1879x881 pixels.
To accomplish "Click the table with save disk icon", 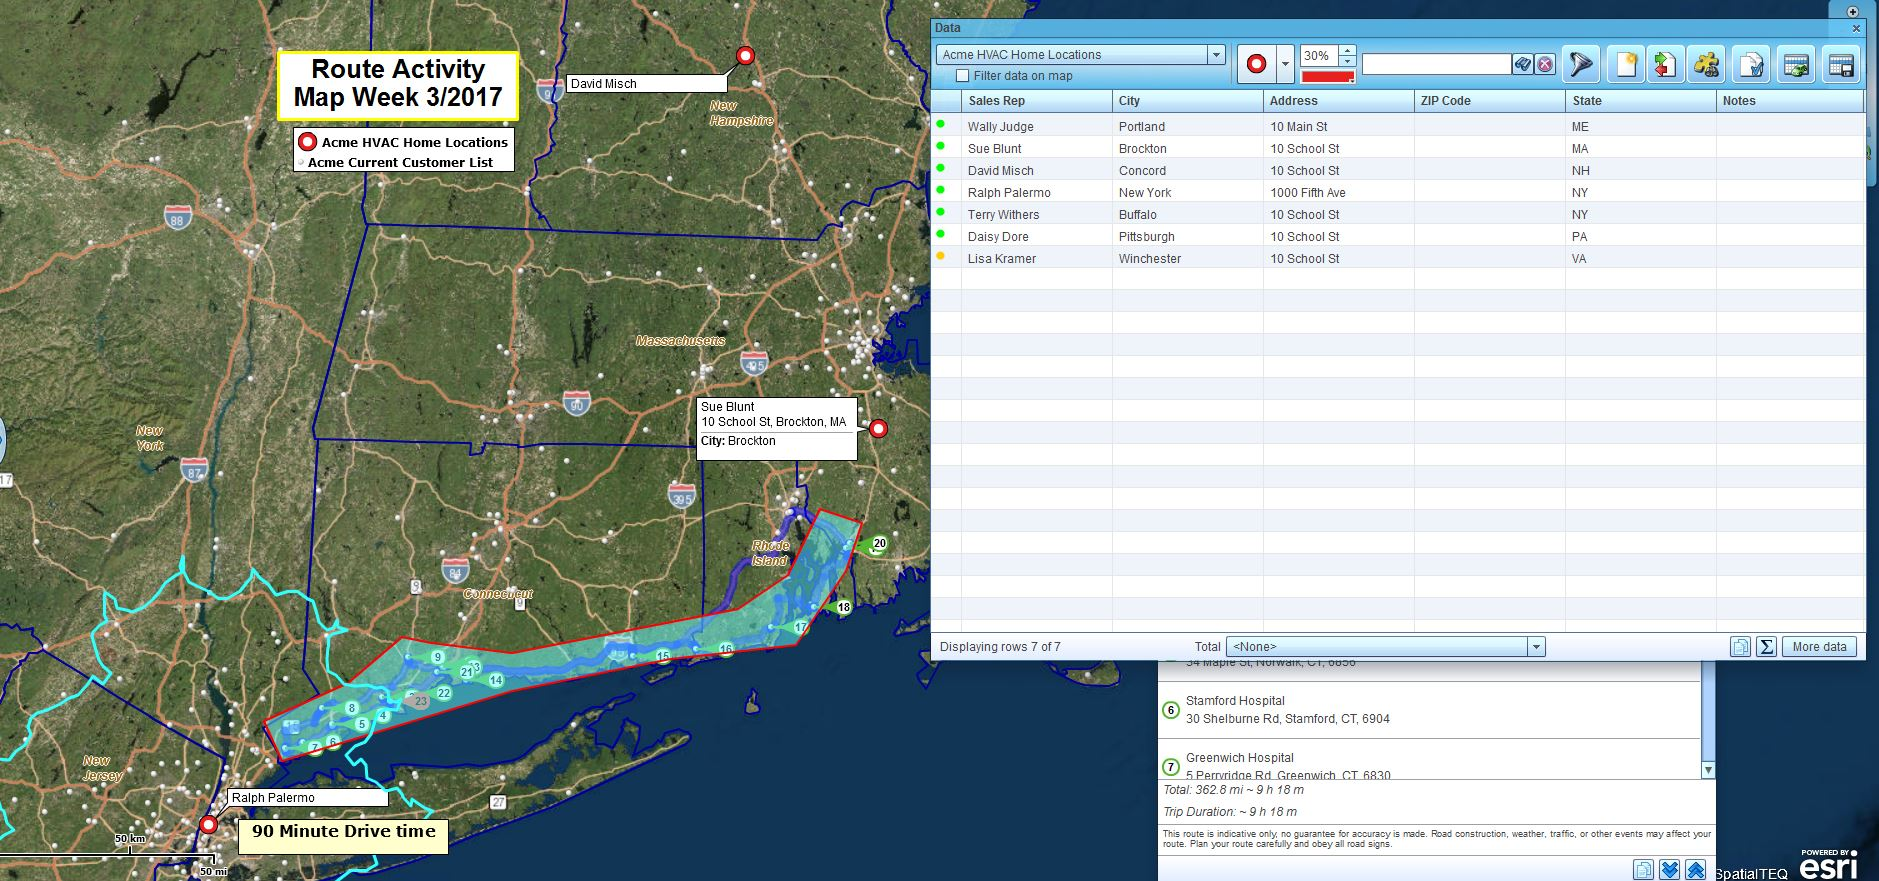I will click(1841, 65).
